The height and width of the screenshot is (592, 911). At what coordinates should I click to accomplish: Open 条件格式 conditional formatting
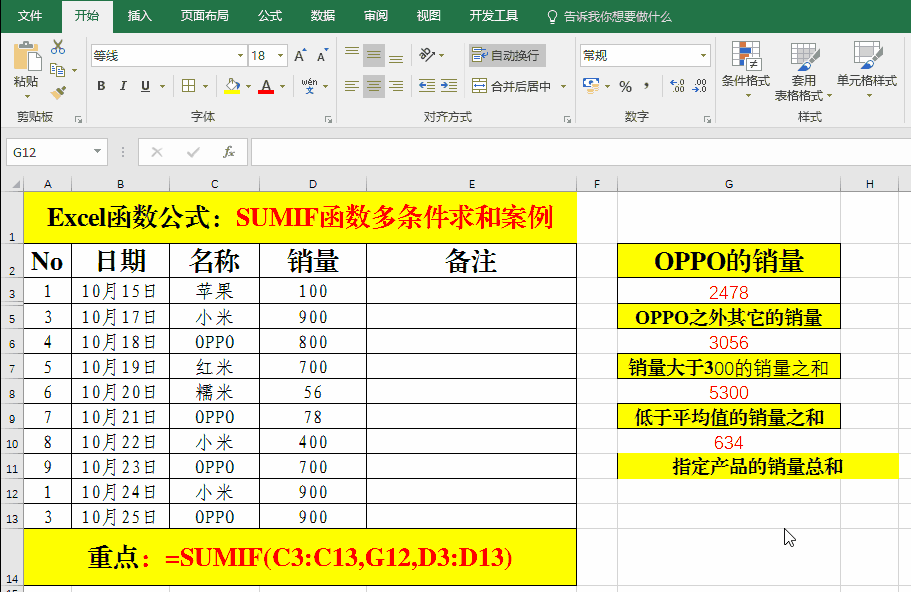pyautogui.click(x=746, y=70)
